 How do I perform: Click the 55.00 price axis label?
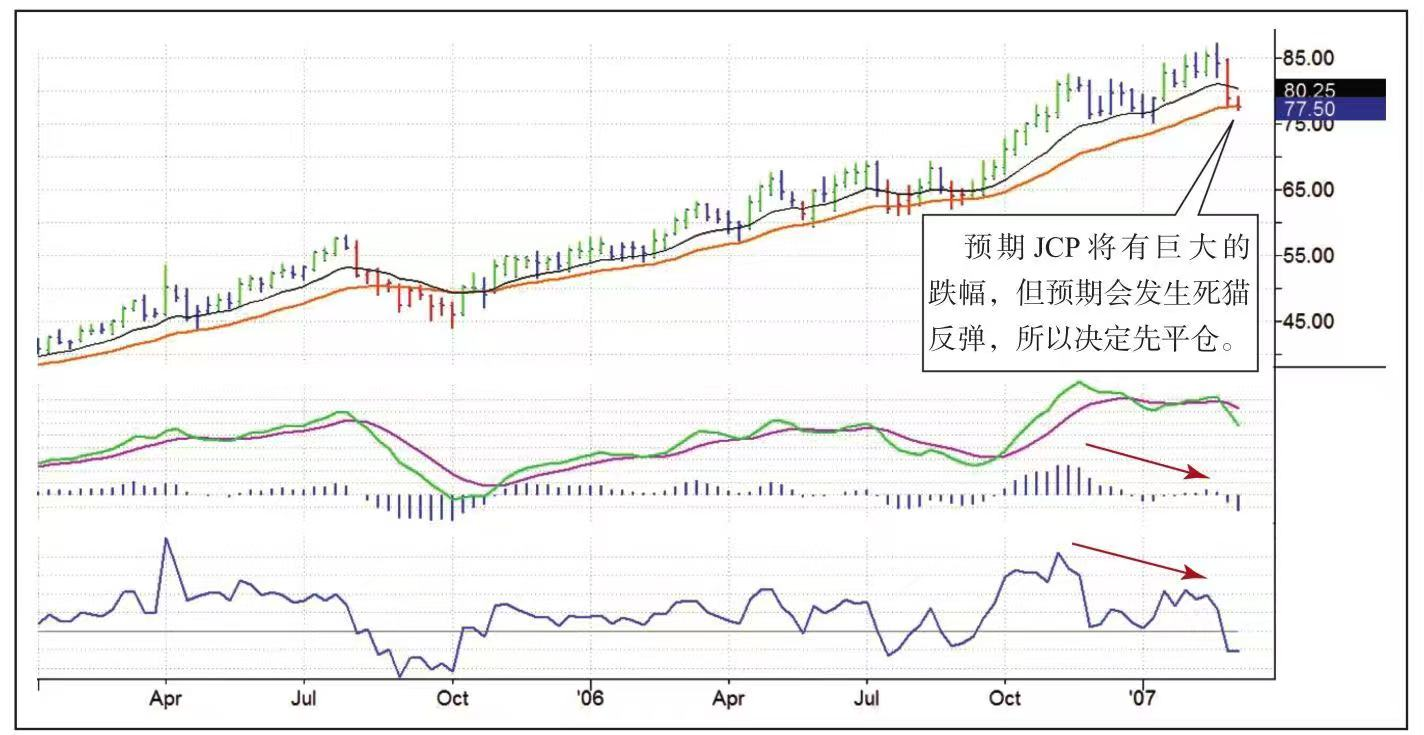[1309, 255]
